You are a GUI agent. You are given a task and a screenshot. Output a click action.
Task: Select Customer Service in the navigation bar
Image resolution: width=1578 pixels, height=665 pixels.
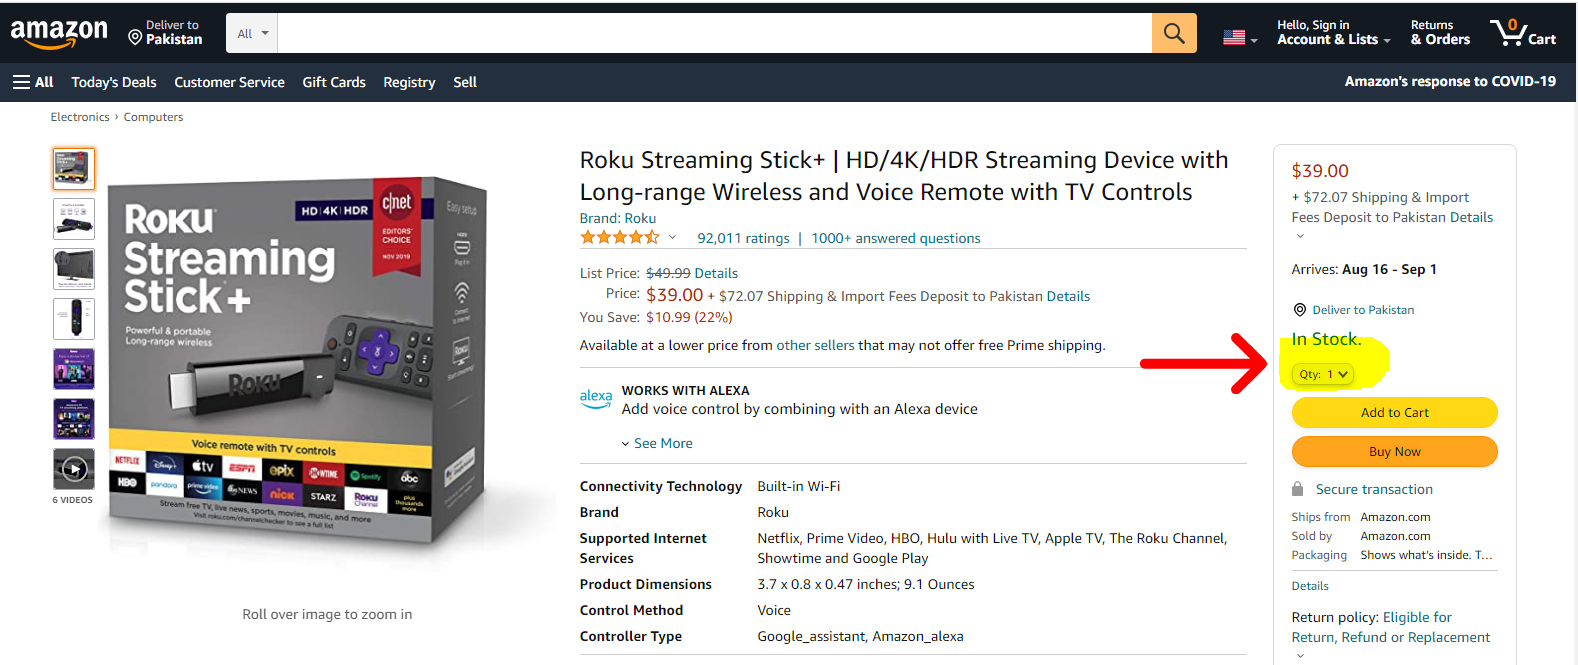(229, 82)
